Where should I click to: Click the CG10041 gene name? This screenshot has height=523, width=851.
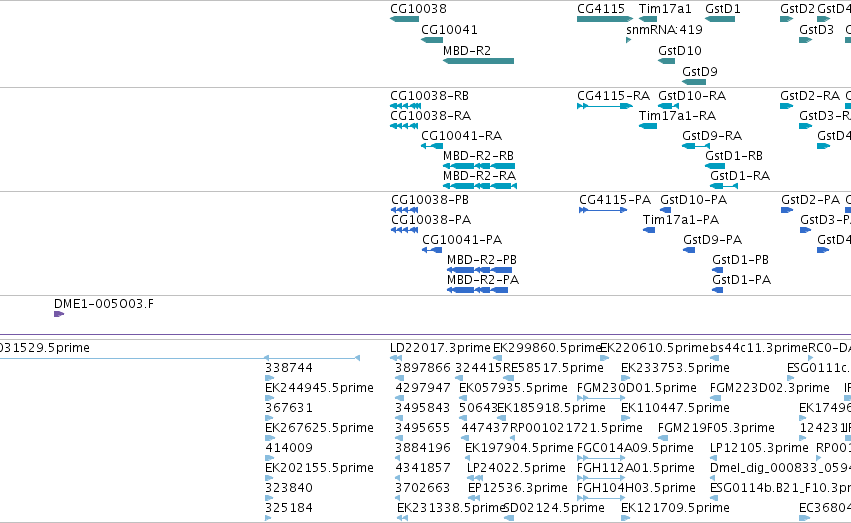tap(449, 30)
